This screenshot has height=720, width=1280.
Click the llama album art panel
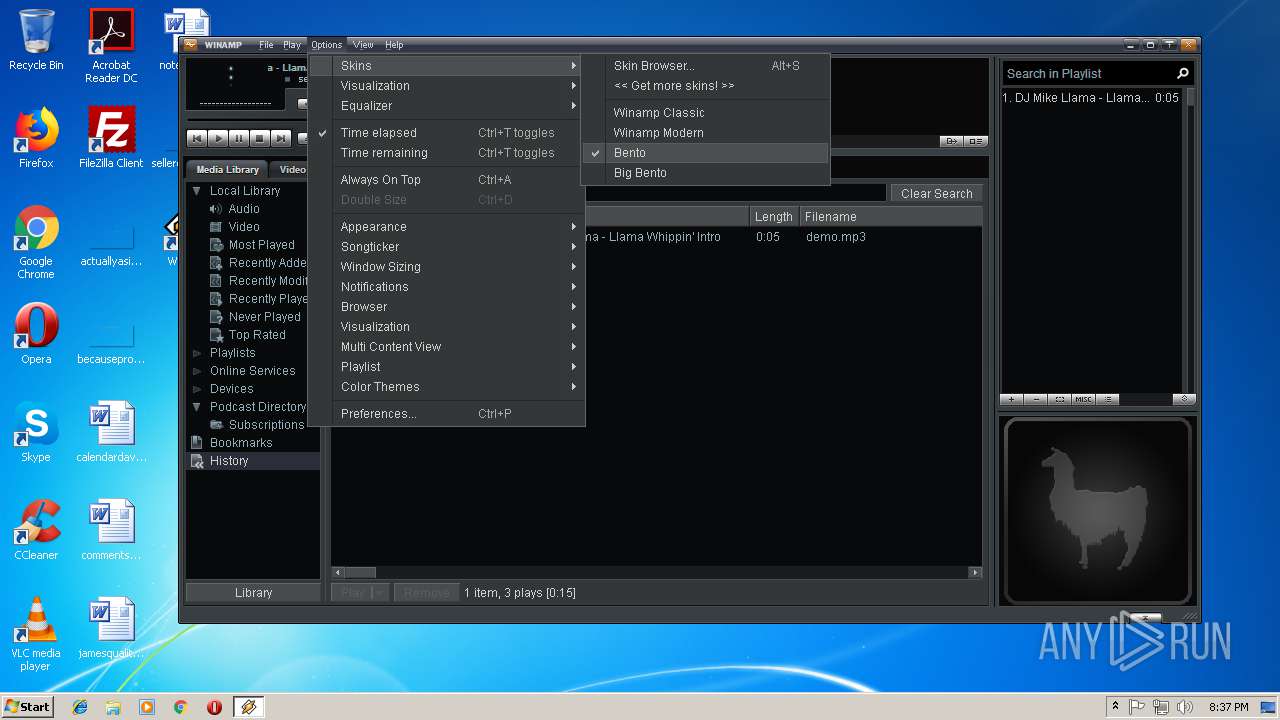[x=1098, y=510]
